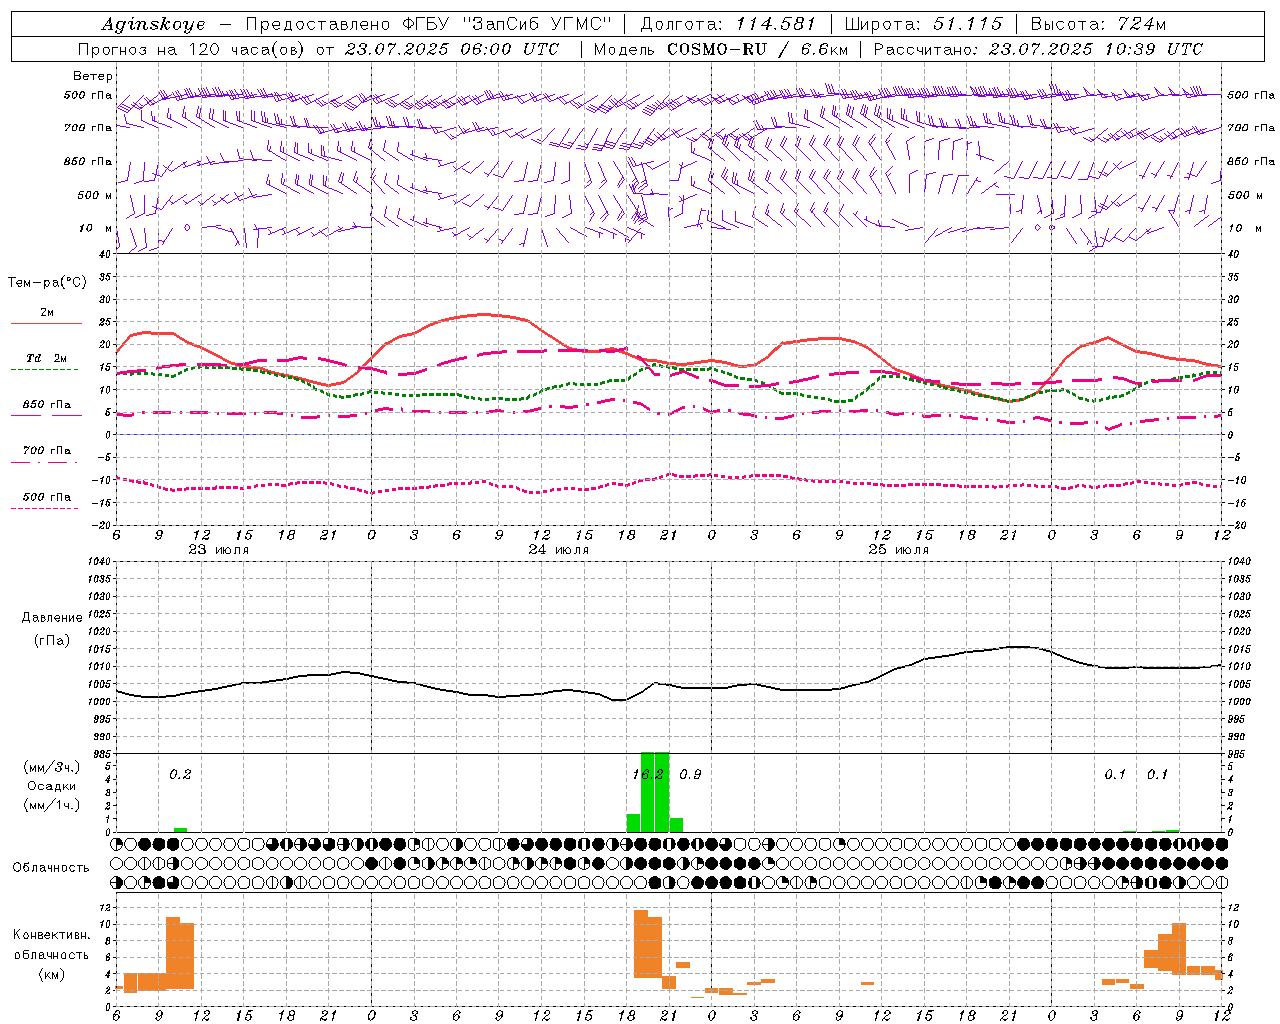Click the Ветер wind panel label
Image resolution: width=1280 pixels, height=1024 pixels.
coord(92,76)
